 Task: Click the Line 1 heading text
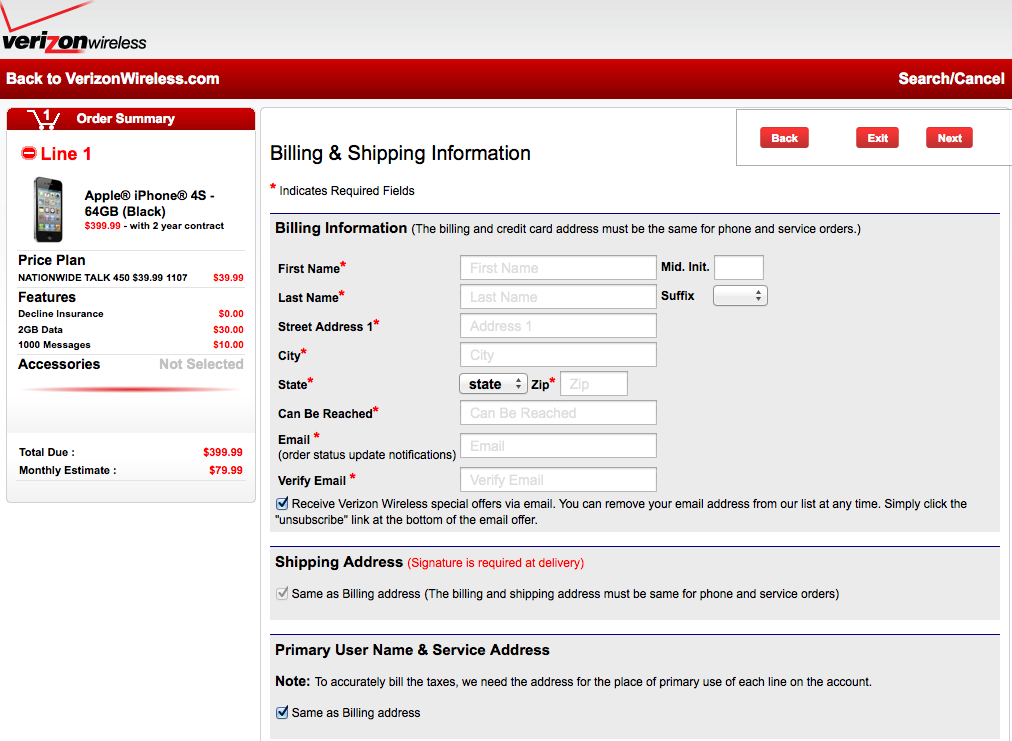click(66, 154)
